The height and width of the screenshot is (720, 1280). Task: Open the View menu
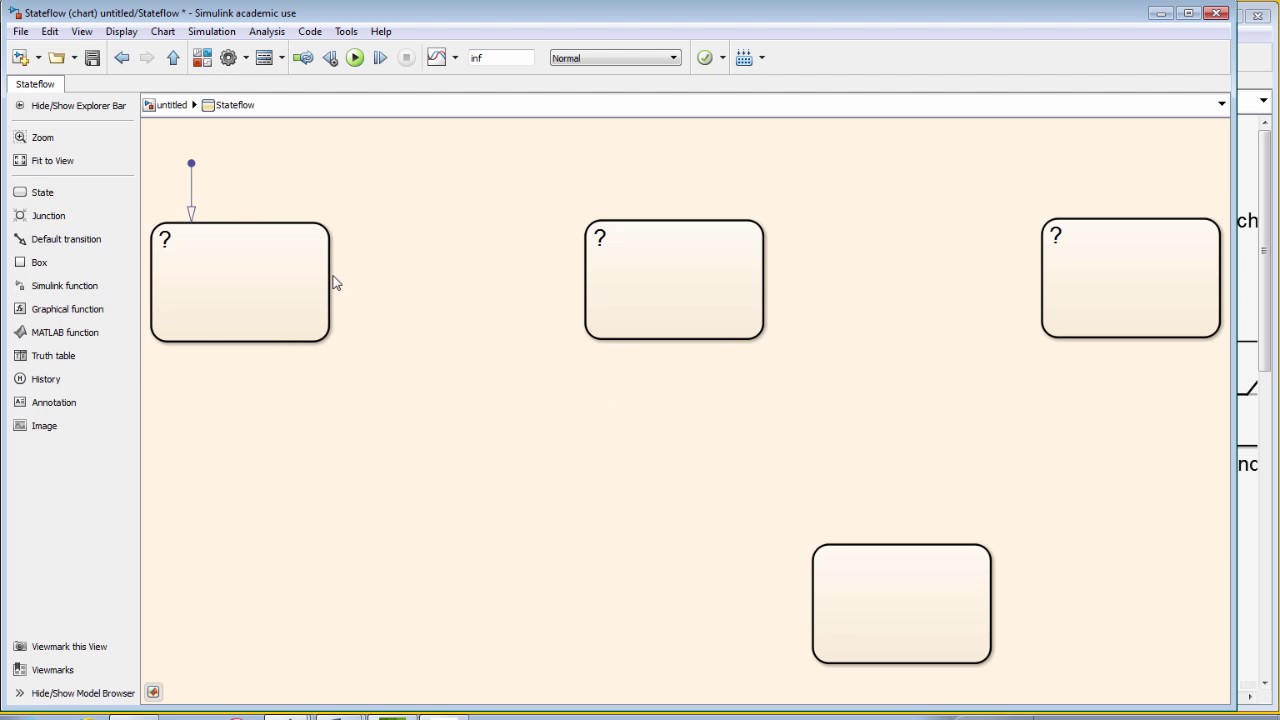82,31
